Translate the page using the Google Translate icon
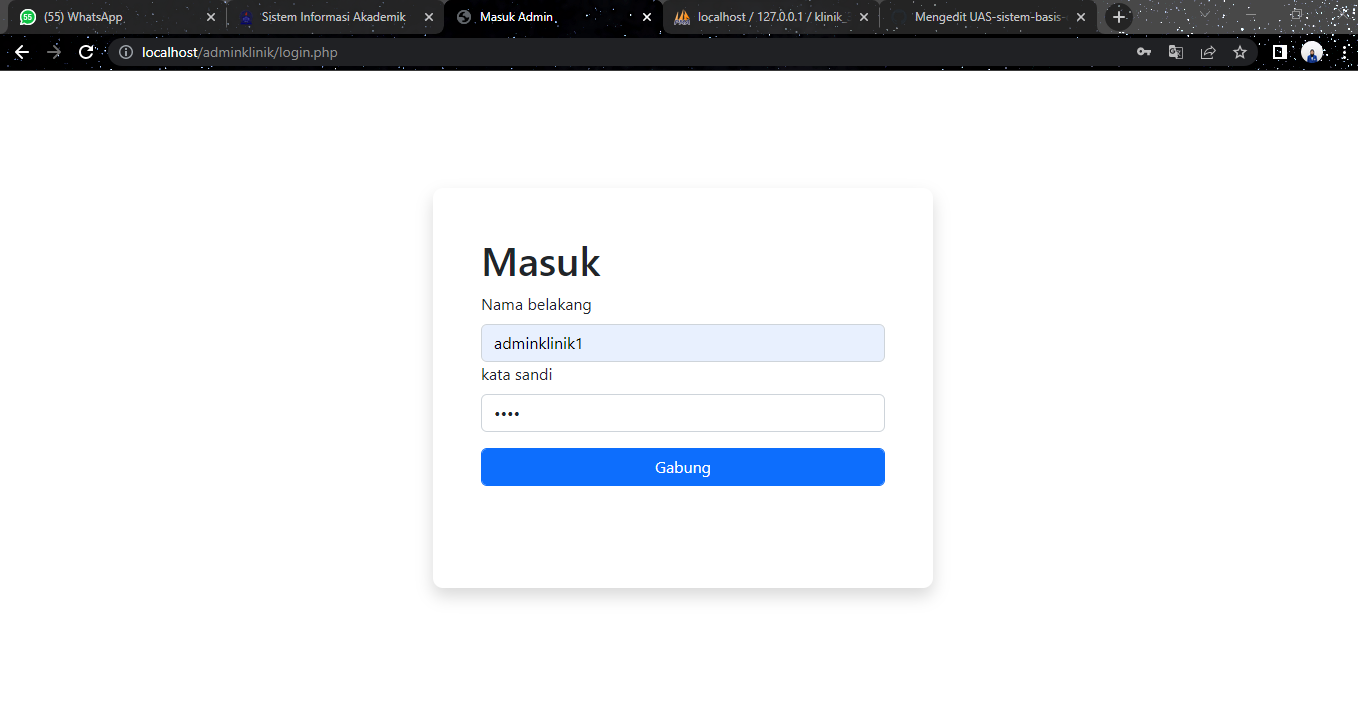This screenshot has width=1358, height=712. click(x=1175, y=51)
